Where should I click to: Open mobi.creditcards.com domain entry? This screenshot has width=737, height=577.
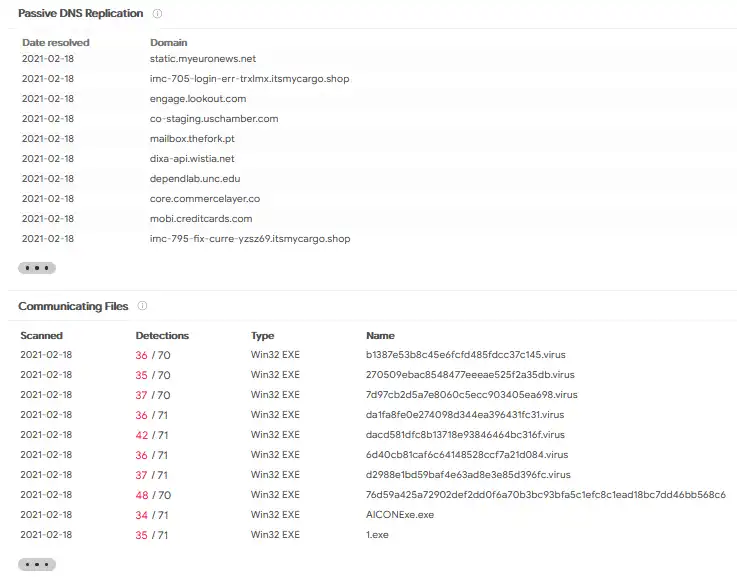(x=201, y=218)
